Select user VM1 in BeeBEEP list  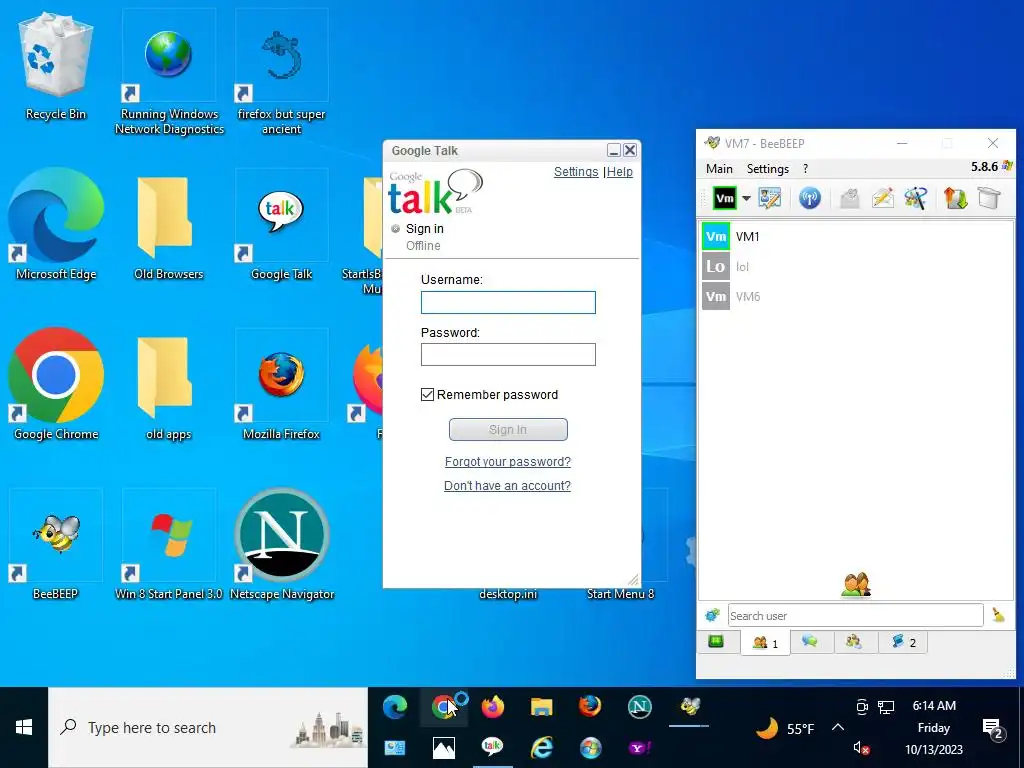(856, 236)
